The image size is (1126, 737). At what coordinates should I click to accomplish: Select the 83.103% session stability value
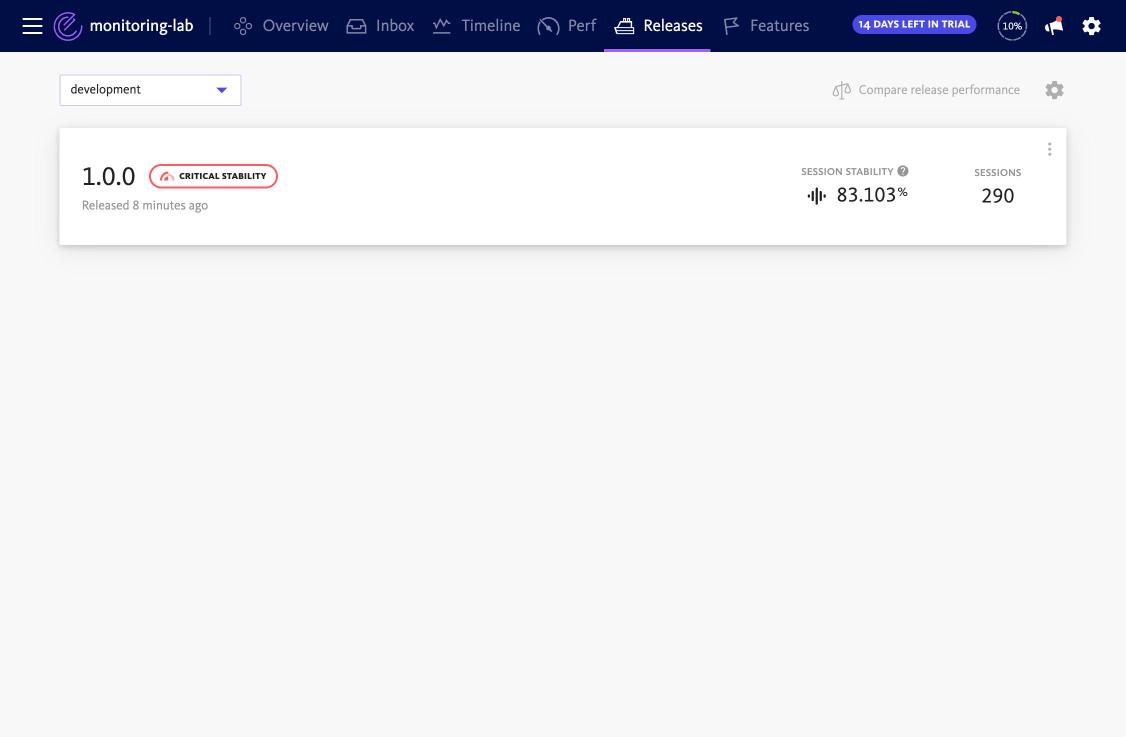point(872,195)
